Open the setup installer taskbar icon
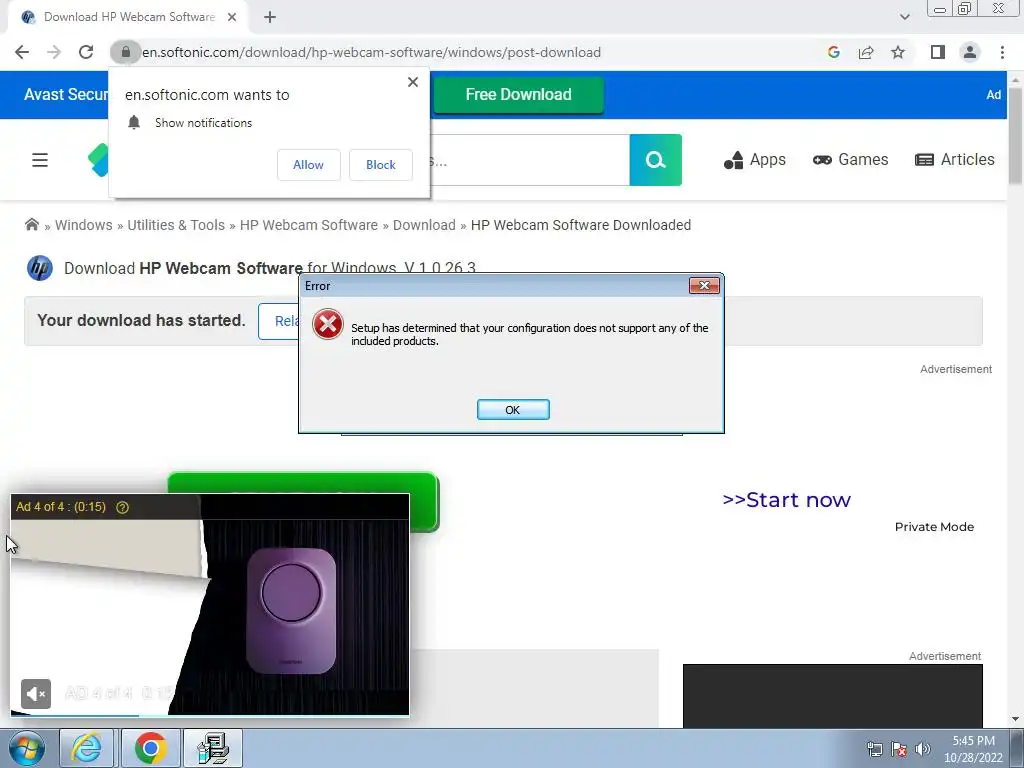This screenshot has height=768, width=1024. (213, 748)
